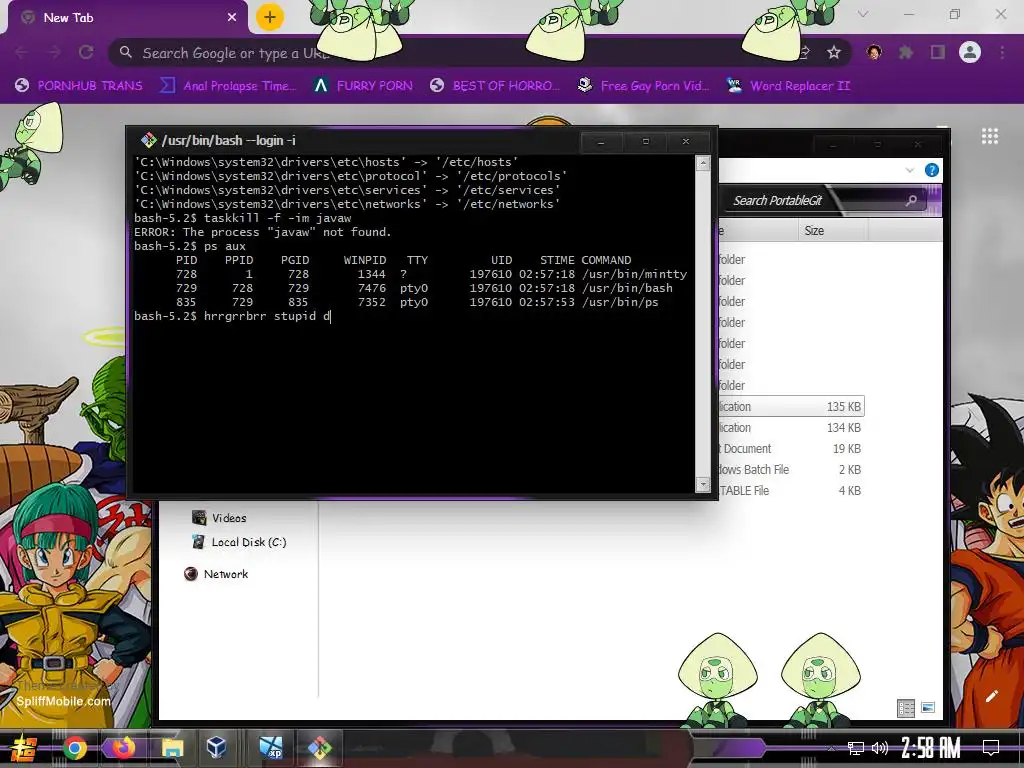The image size is (1024, 768).
Task: Open the Google apps grid icon
Action: (x=990, y=136)
